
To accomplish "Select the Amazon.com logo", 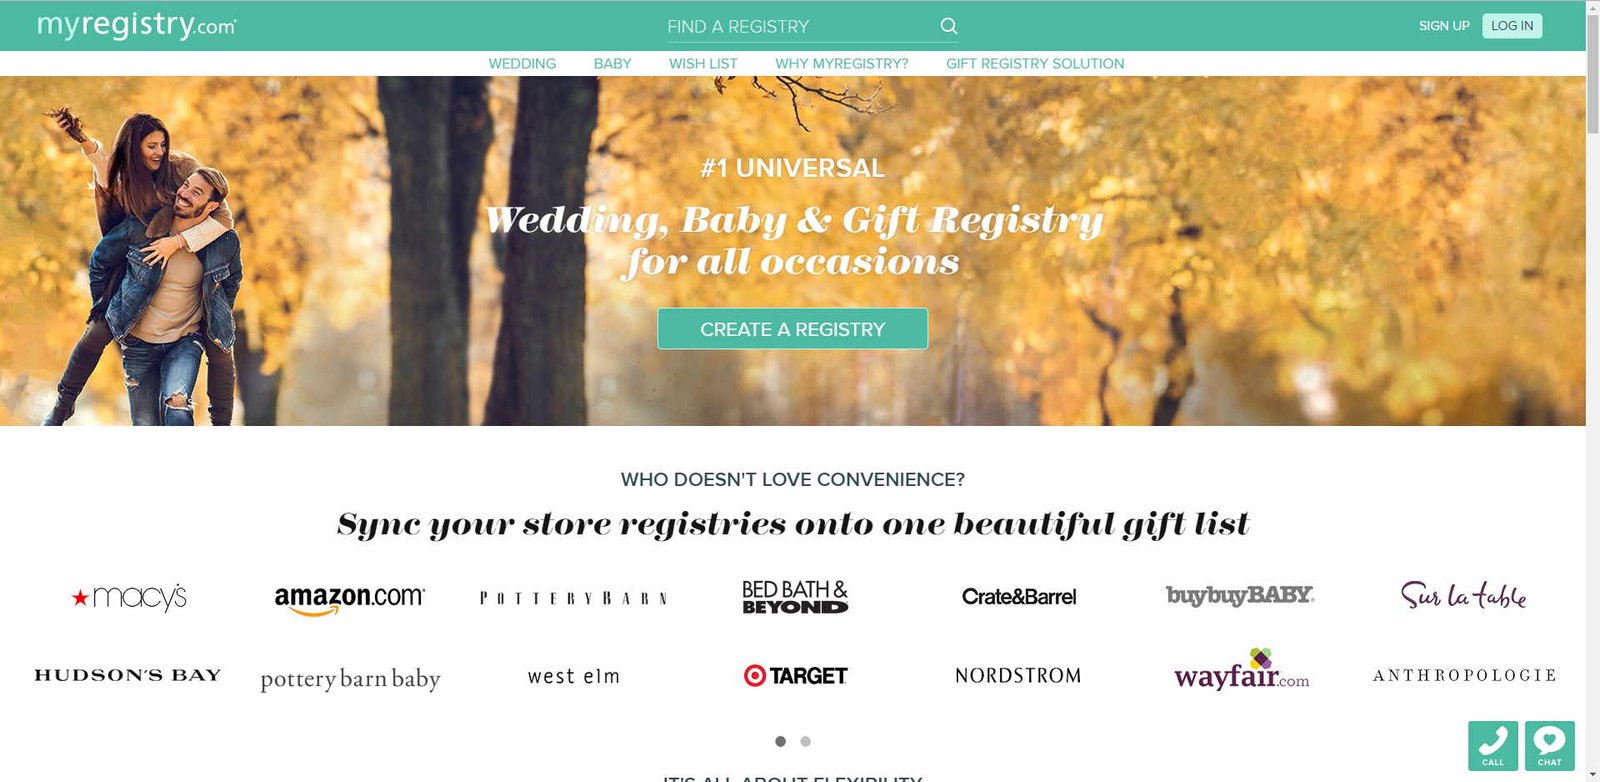I will pyautogui.click(x=349, y=598).
